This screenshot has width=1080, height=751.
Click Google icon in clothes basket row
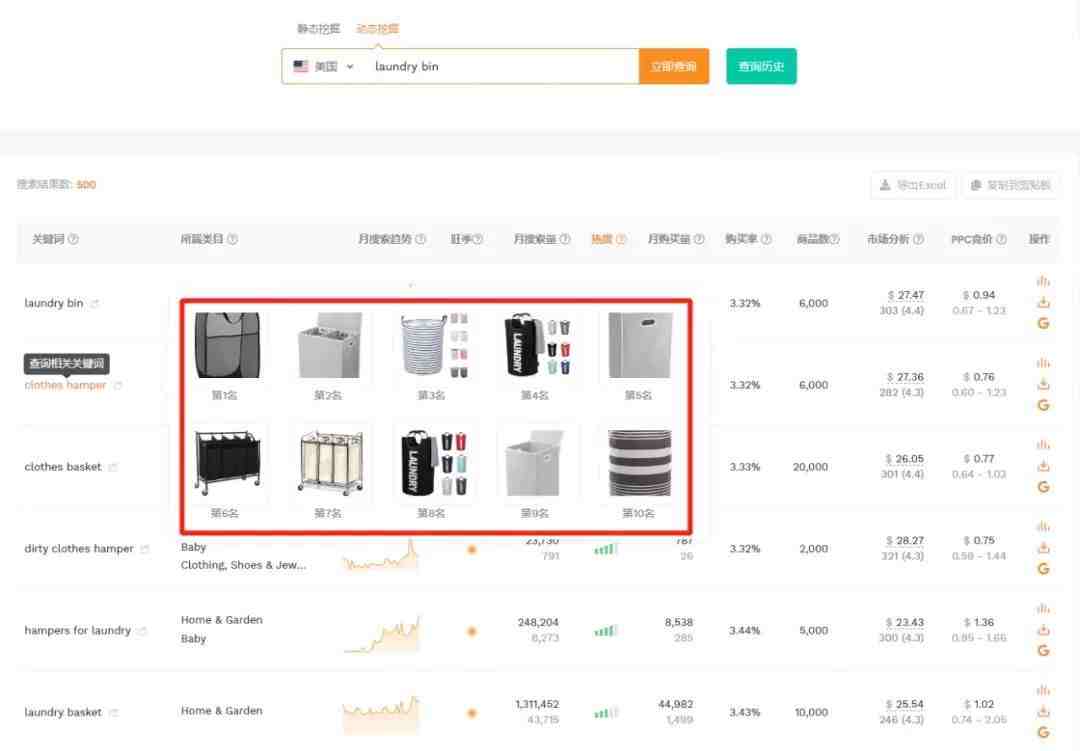point(1043,487)
